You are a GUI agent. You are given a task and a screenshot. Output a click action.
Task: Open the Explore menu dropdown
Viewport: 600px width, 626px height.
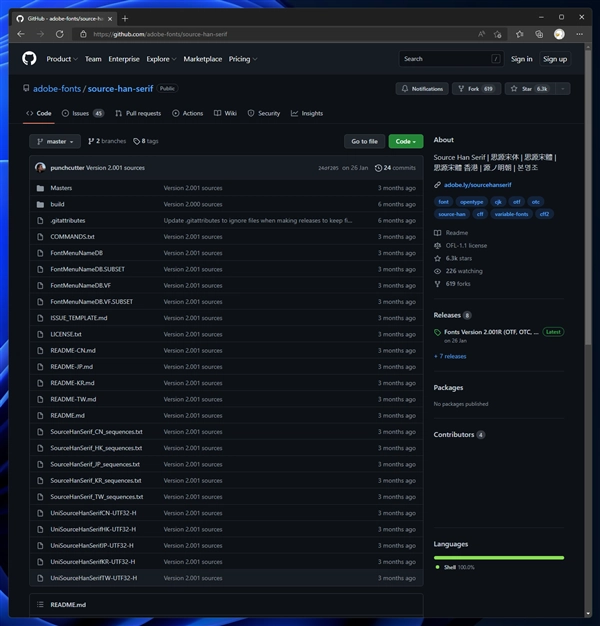[x=161, y=59]
